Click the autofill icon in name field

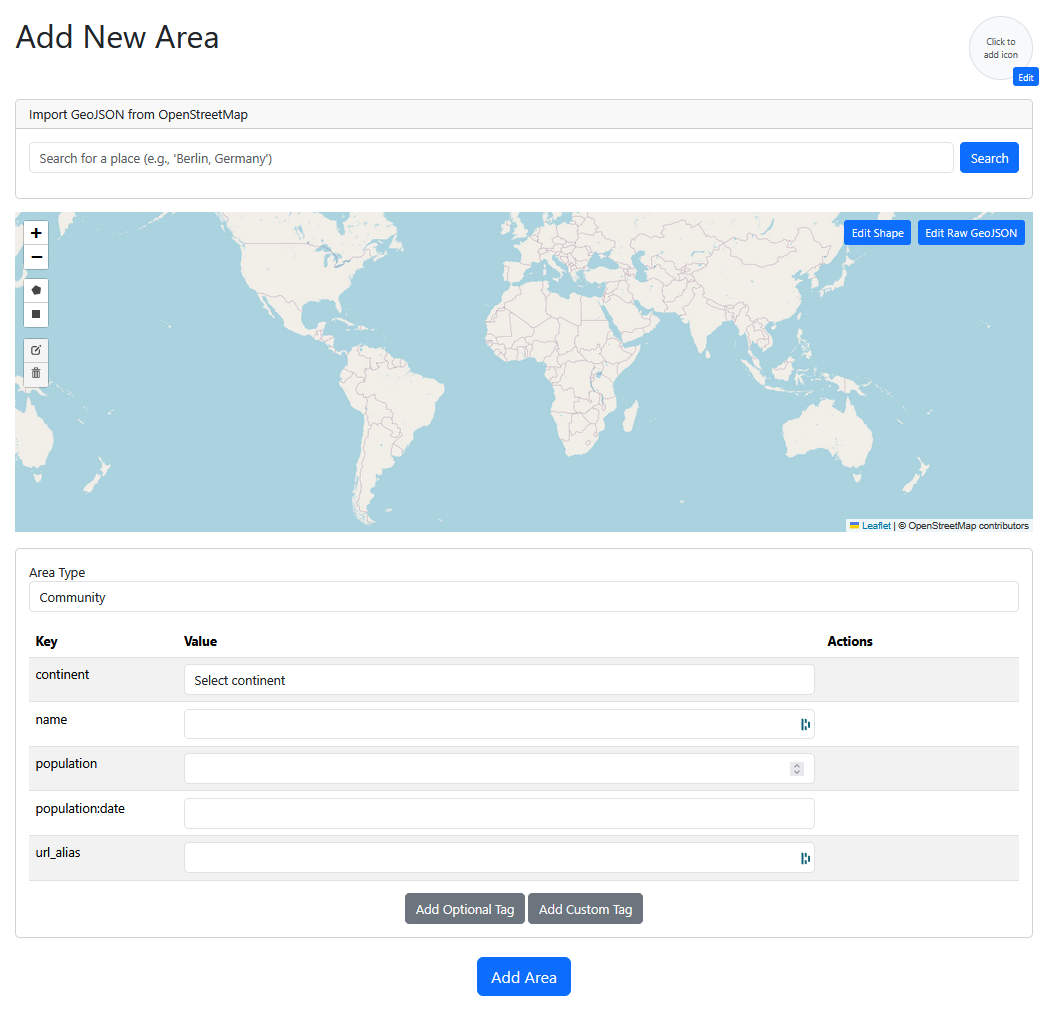[804, 724]
